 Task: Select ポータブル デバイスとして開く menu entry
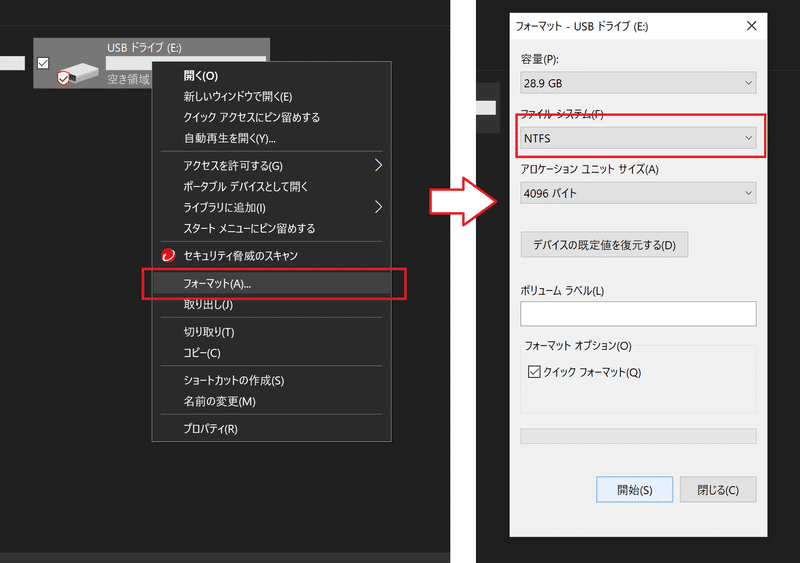(271, 187)
